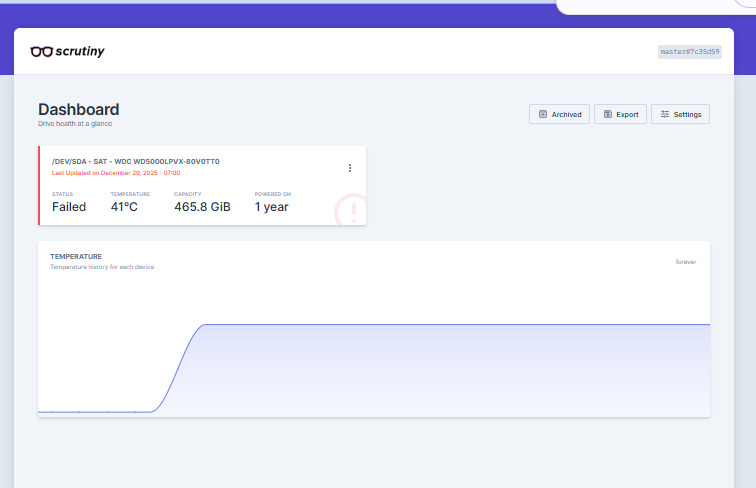Viewport: 756px width, 488px height.
Task: Open the /DEV/SDA WDC drive details
Action: (136, 161)
